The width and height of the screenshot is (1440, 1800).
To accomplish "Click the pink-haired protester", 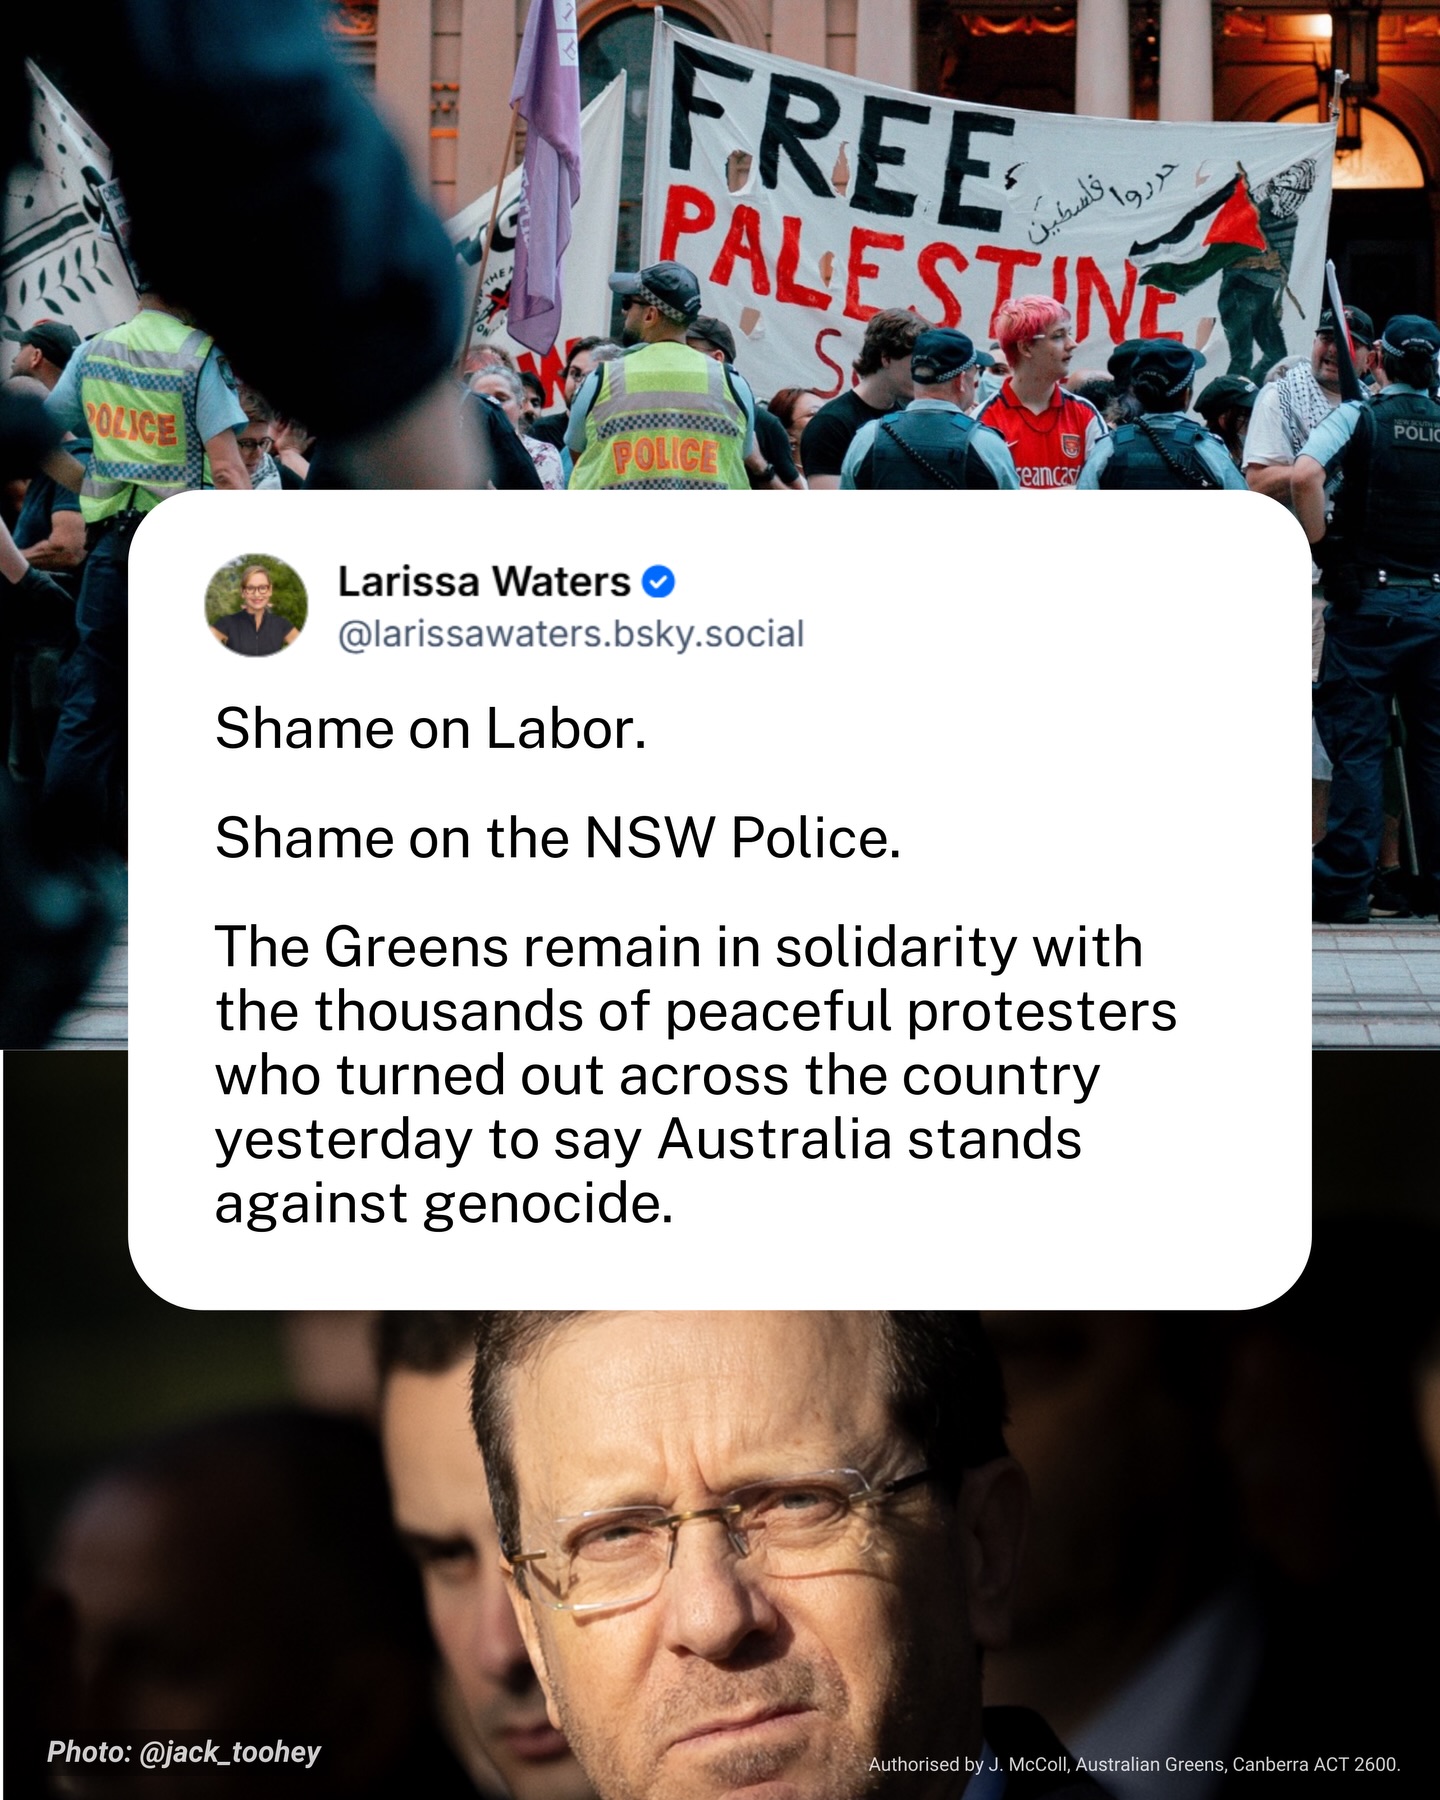I will coord(1040,394).
